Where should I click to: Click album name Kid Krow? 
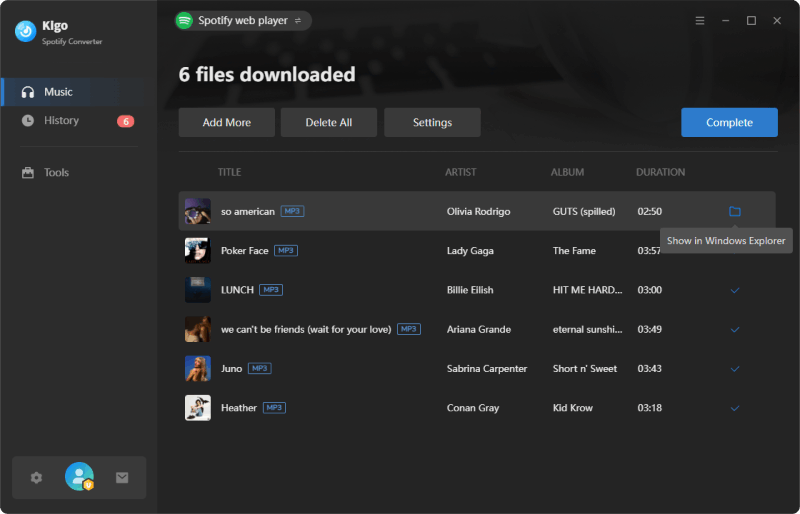point(572,408)
